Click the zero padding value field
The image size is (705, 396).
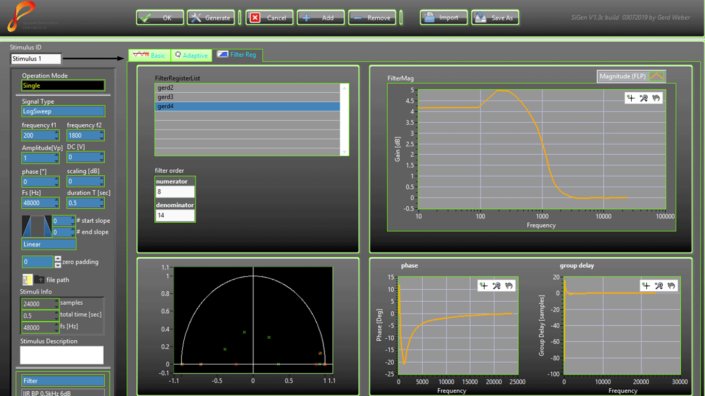click(x=37, y=262)
